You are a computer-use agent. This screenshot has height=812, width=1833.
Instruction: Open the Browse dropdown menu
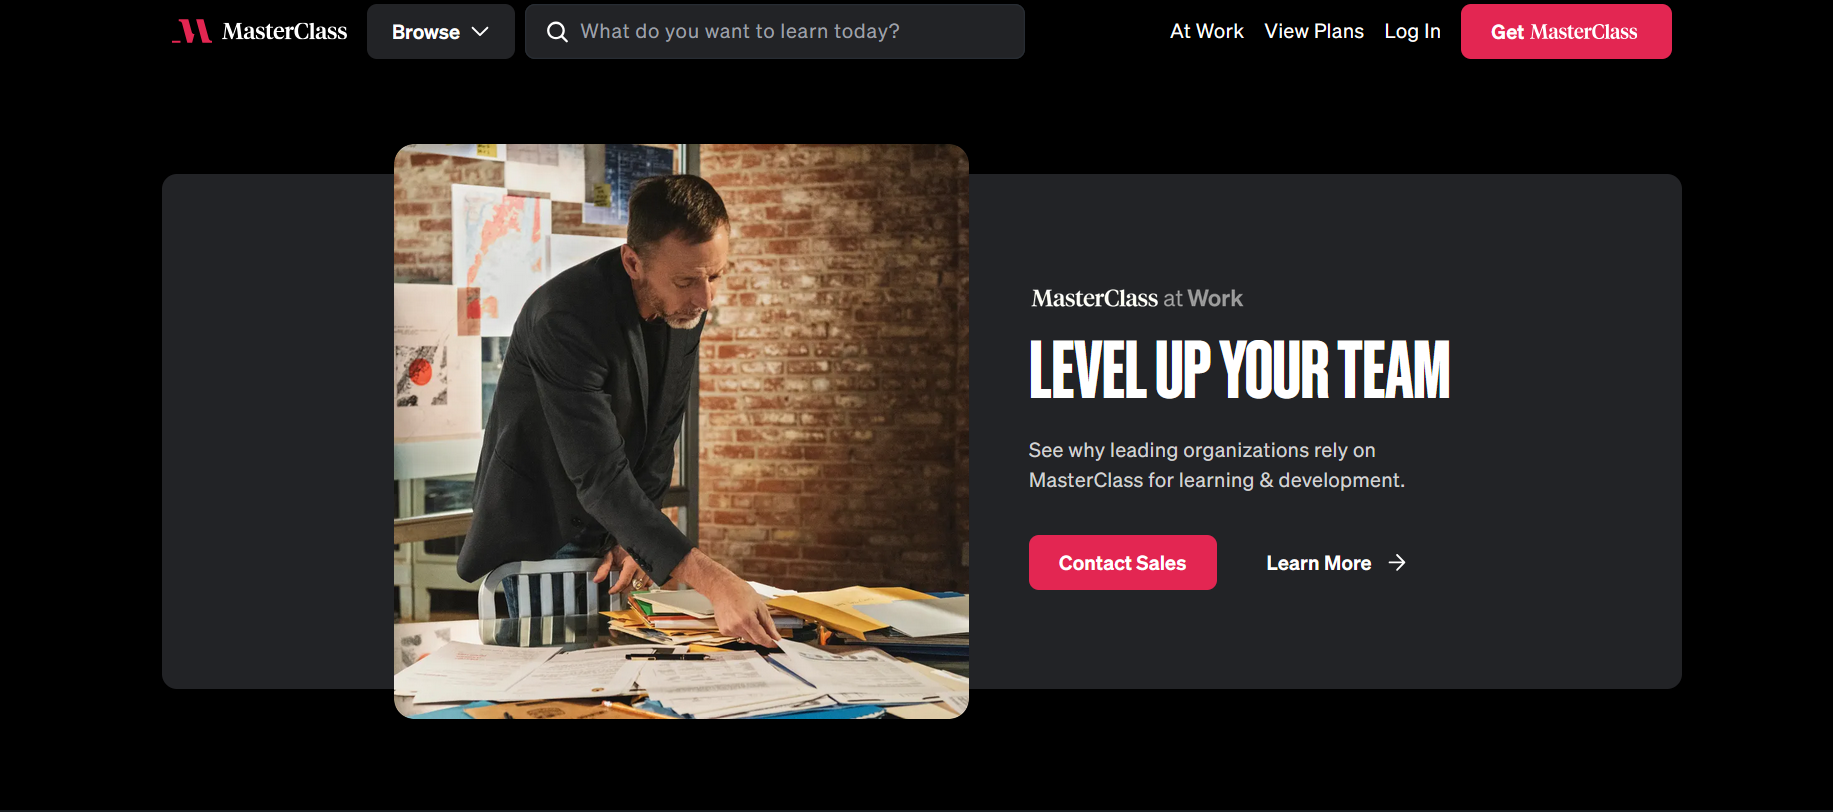tap(440, 31)
